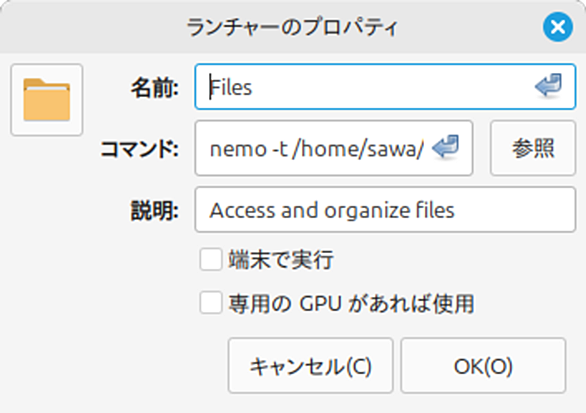Click the word 'nemo' in command text
586x413 pixels.
238,150
